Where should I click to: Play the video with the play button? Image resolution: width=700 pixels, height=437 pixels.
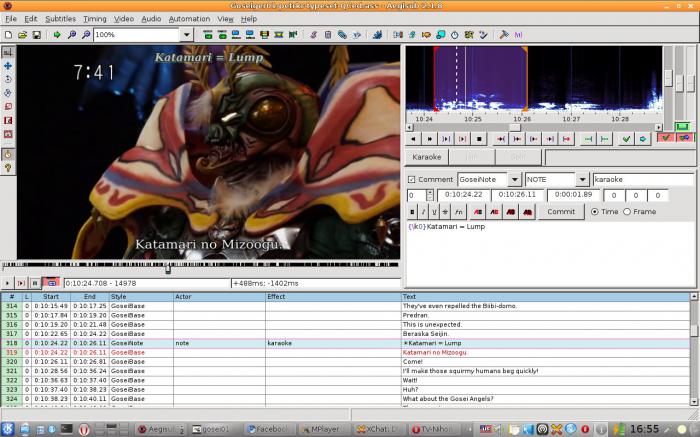(7, 283)
